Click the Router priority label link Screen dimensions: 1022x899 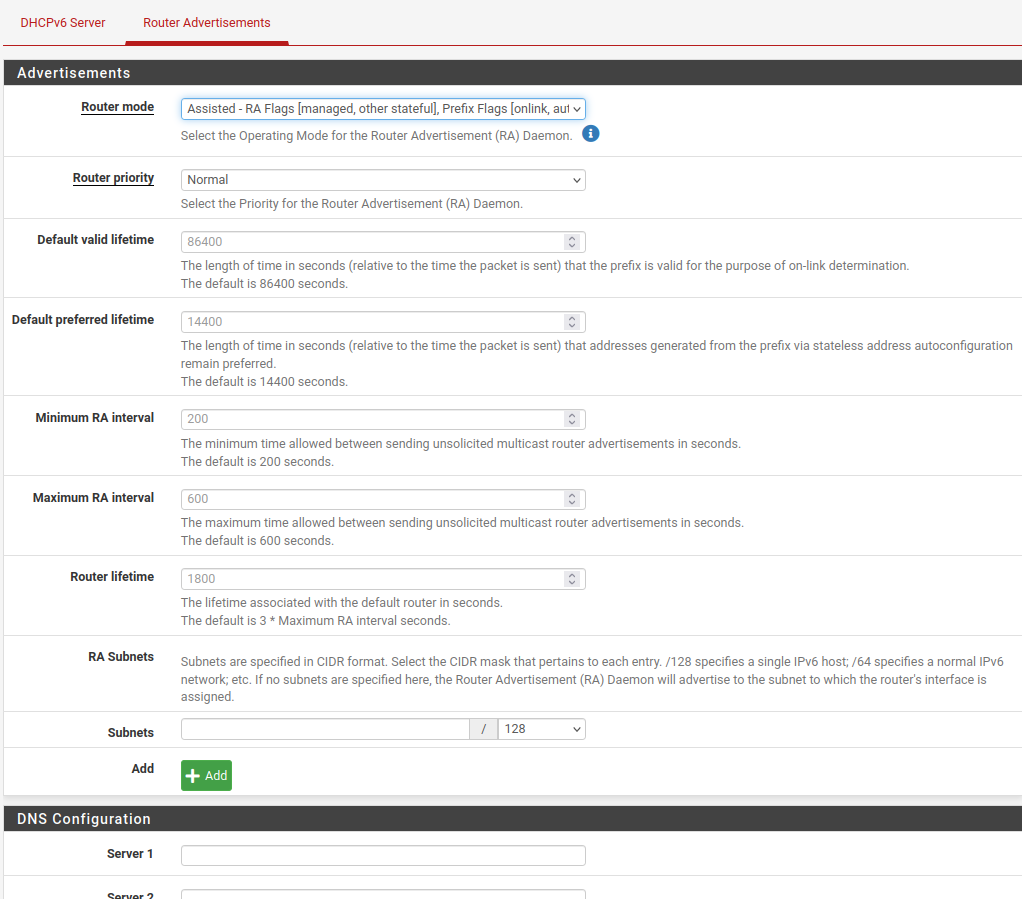point(113,178)
